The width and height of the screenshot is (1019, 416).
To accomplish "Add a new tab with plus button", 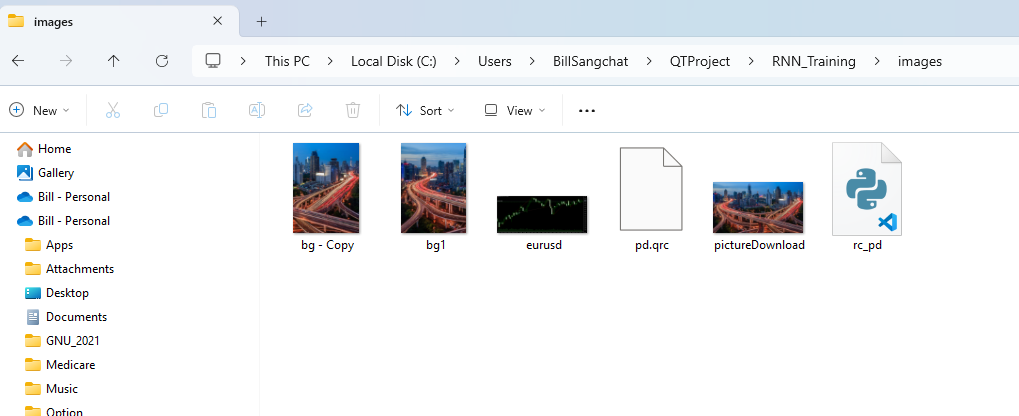I will point(262,21).
